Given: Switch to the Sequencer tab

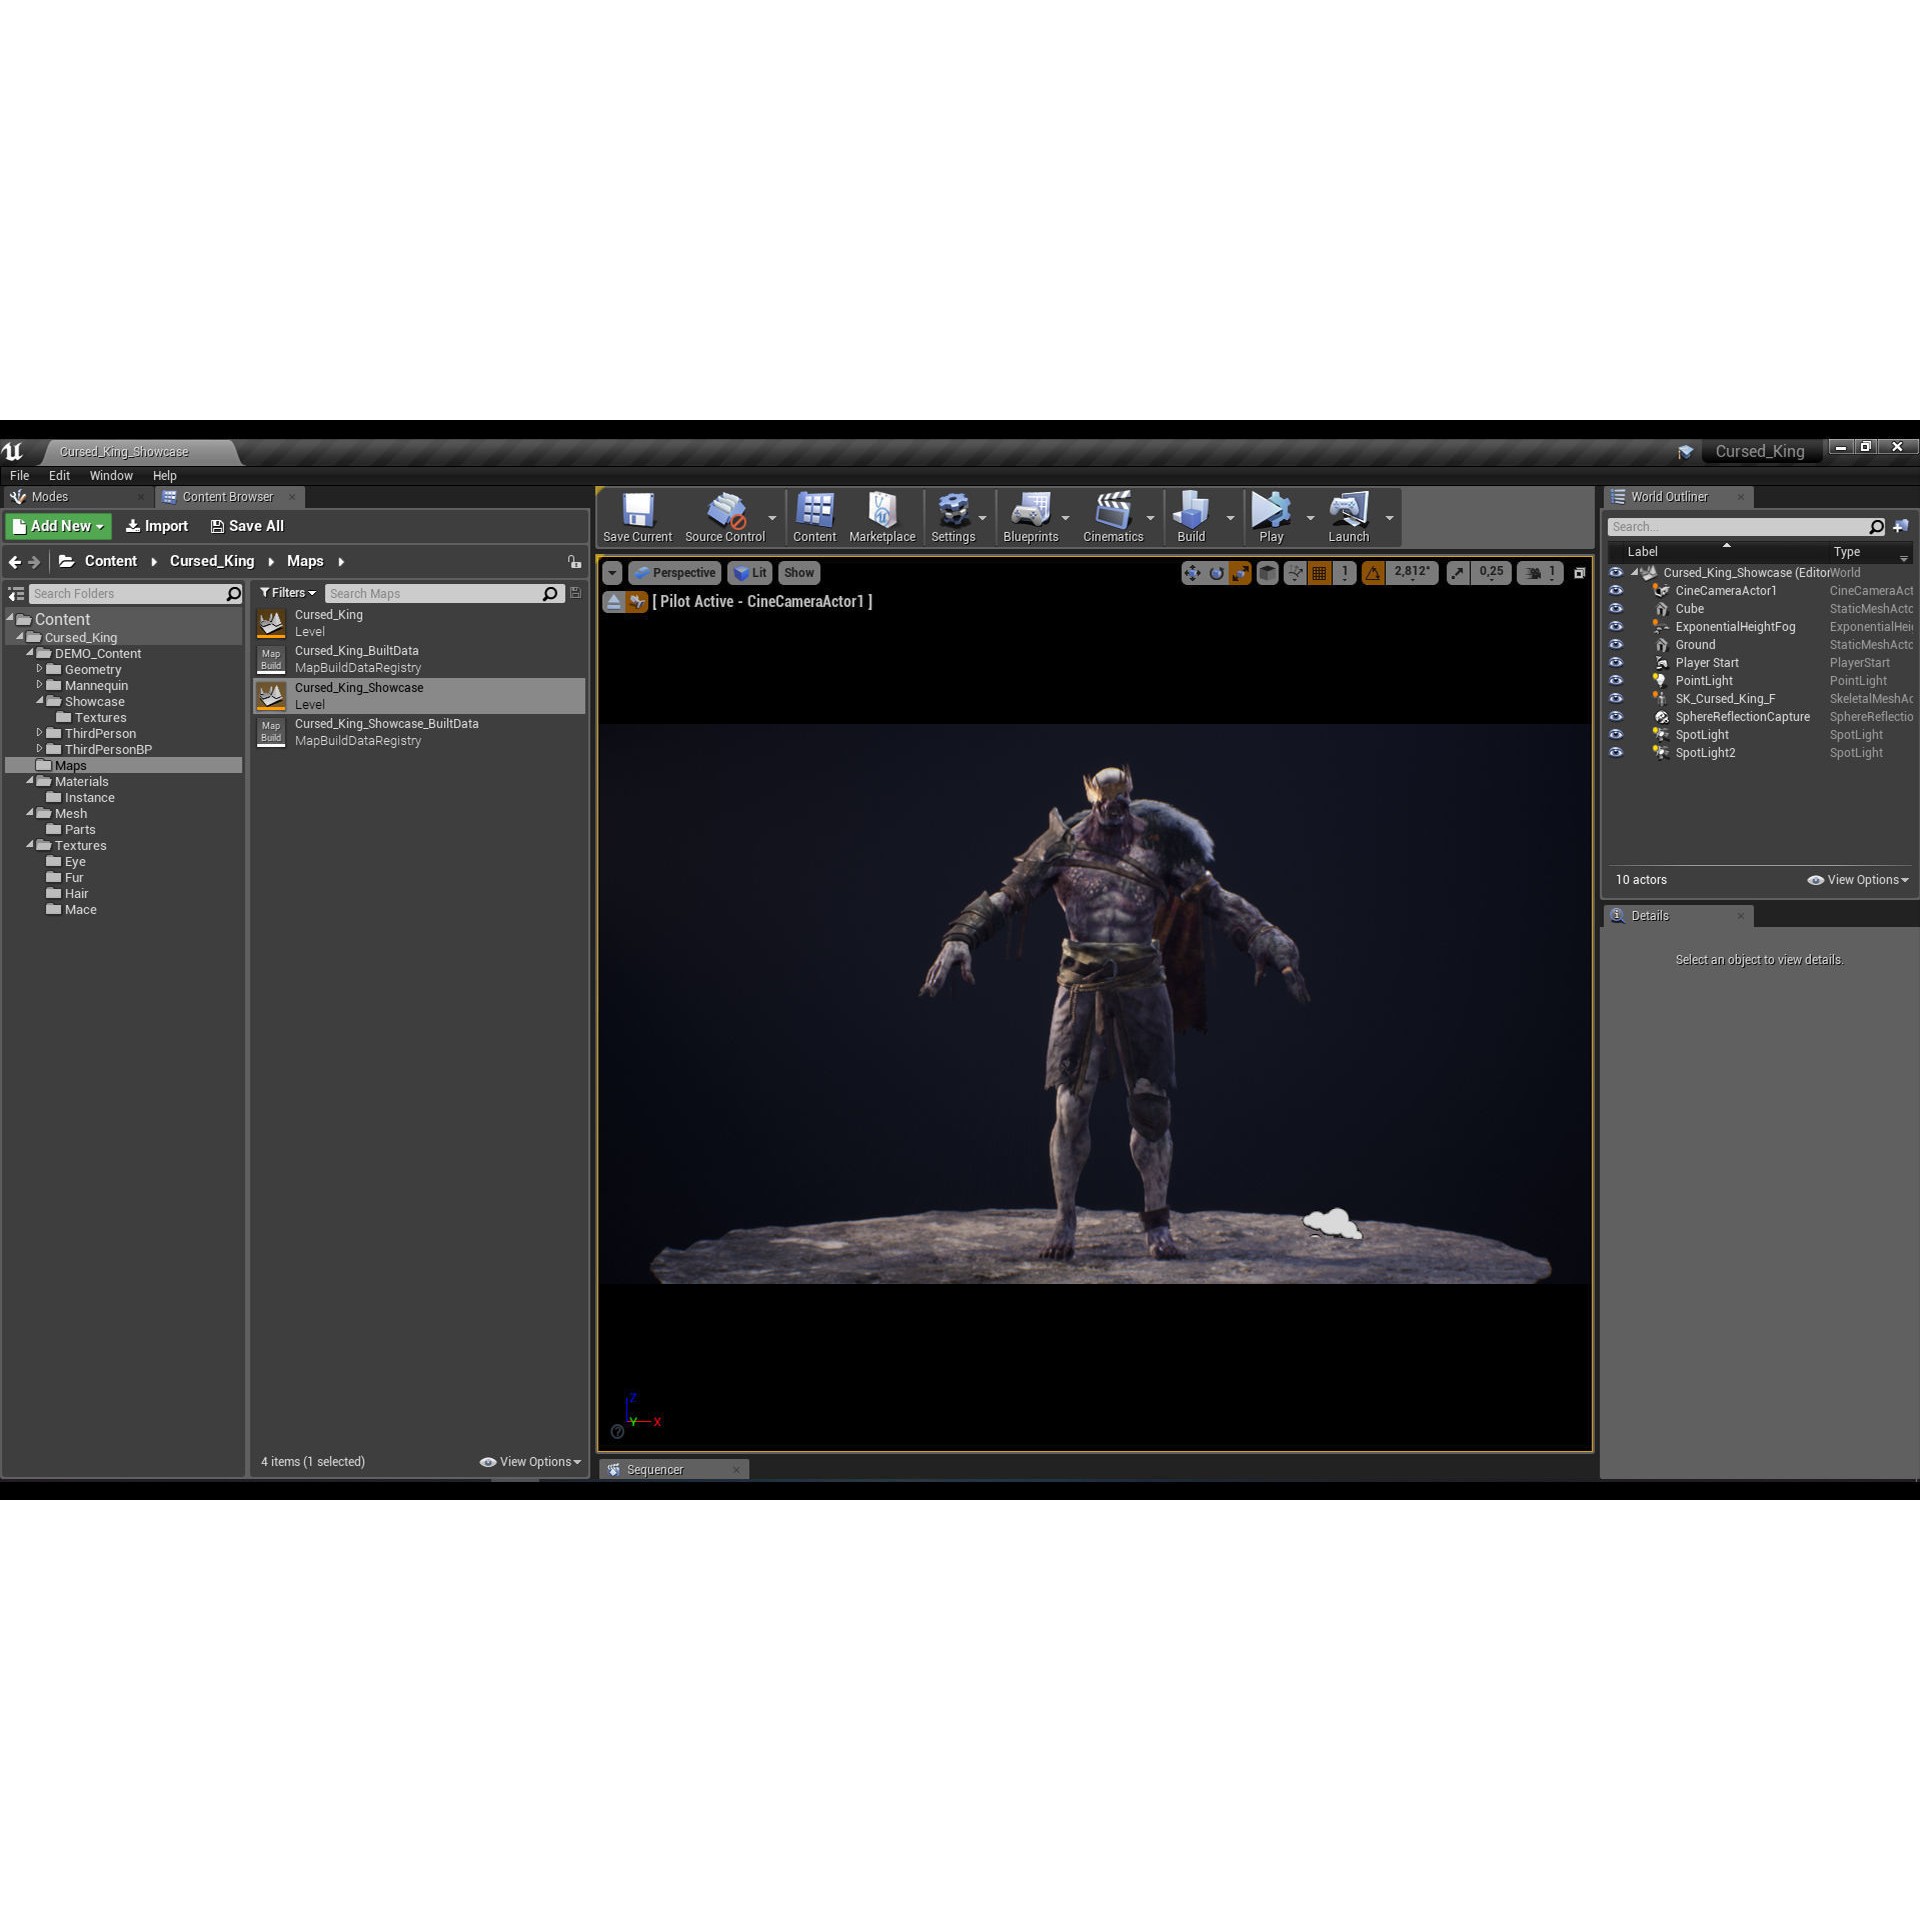Looking at the screenshot, I should 655,1469.
